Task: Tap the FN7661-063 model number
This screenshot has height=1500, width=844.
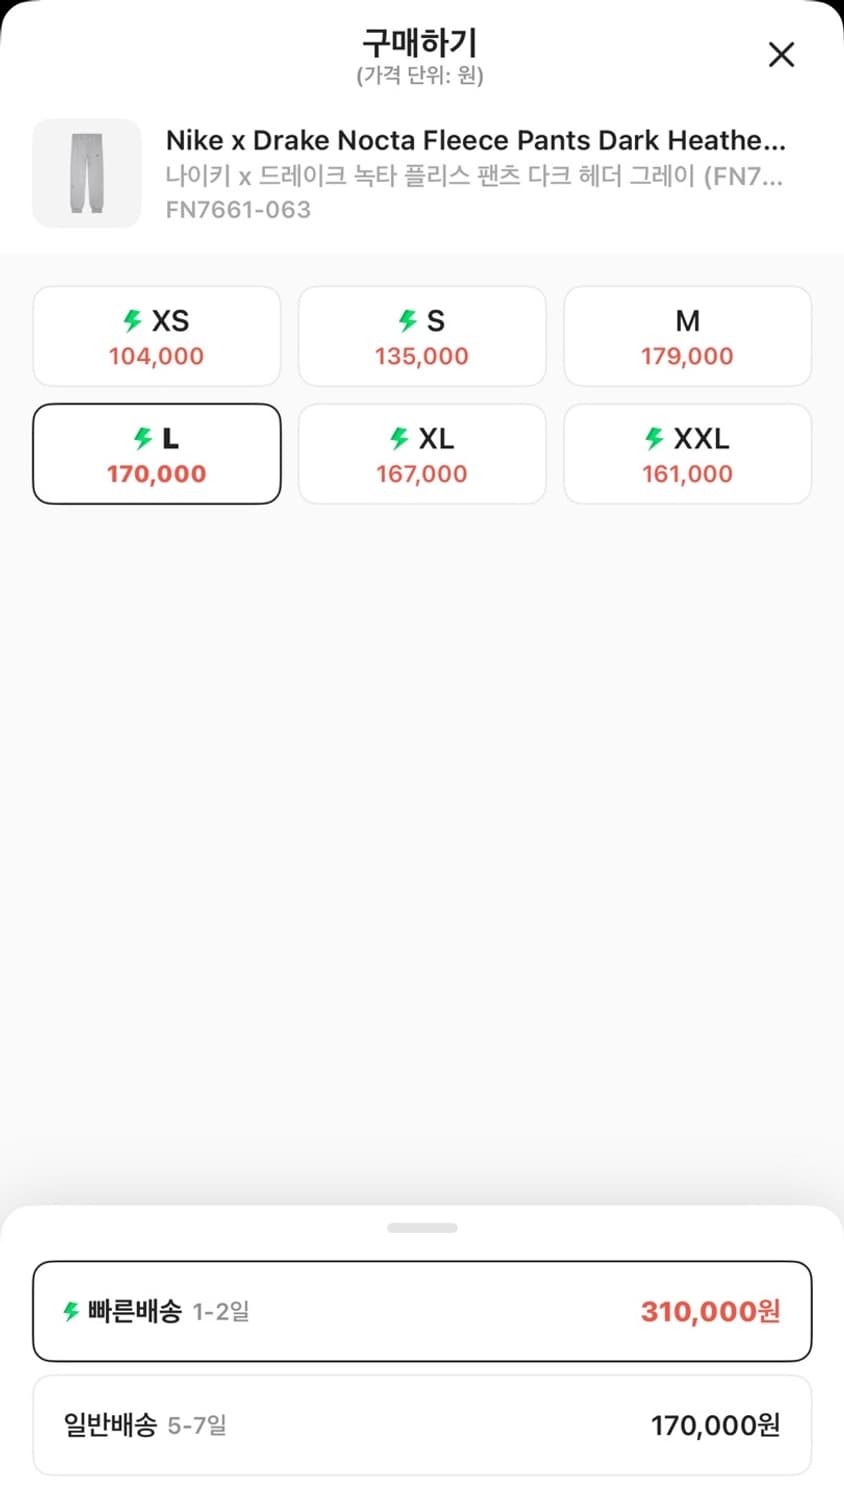Action: [238, 210]
